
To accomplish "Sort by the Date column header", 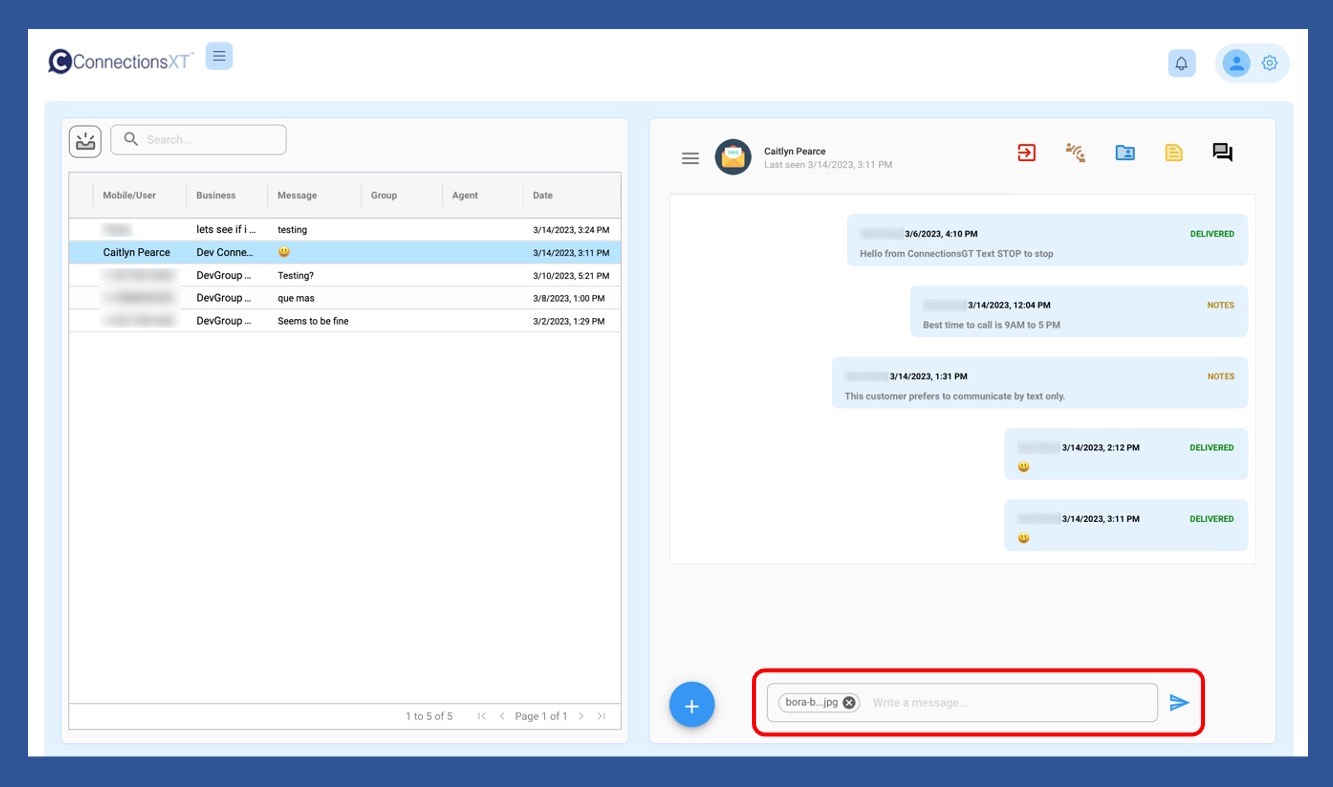I will coord(543,196).
